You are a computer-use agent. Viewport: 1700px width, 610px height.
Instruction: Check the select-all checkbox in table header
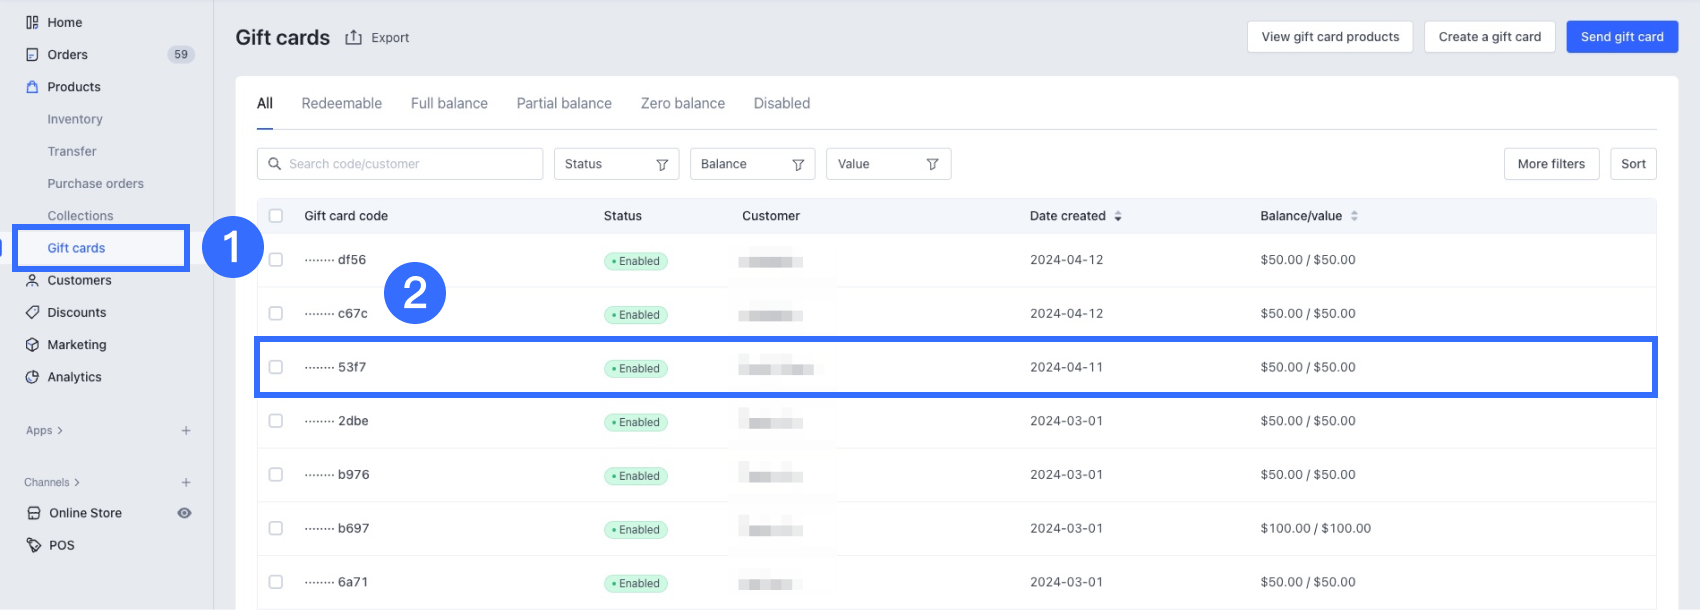[276, 216]
